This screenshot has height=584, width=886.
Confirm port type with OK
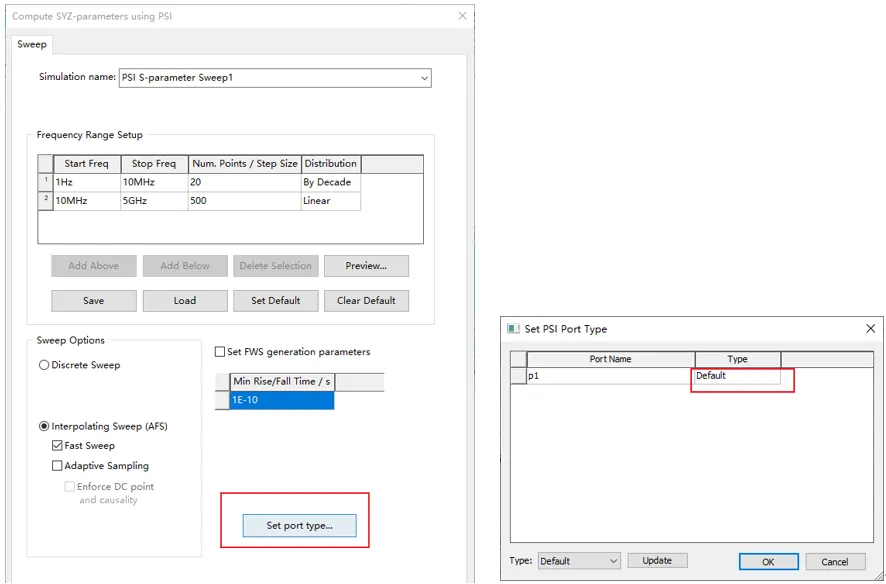[768, 561]
